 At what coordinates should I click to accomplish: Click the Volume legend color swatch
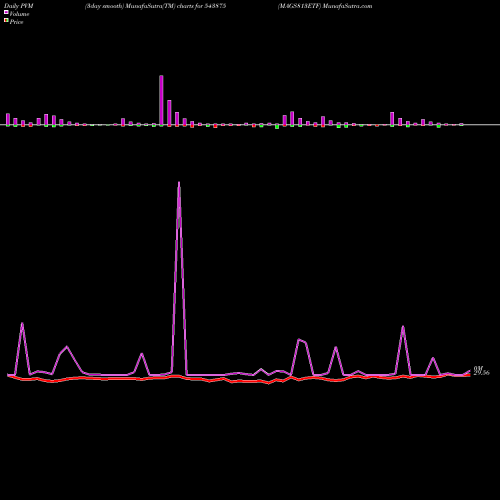coord(6,12)
